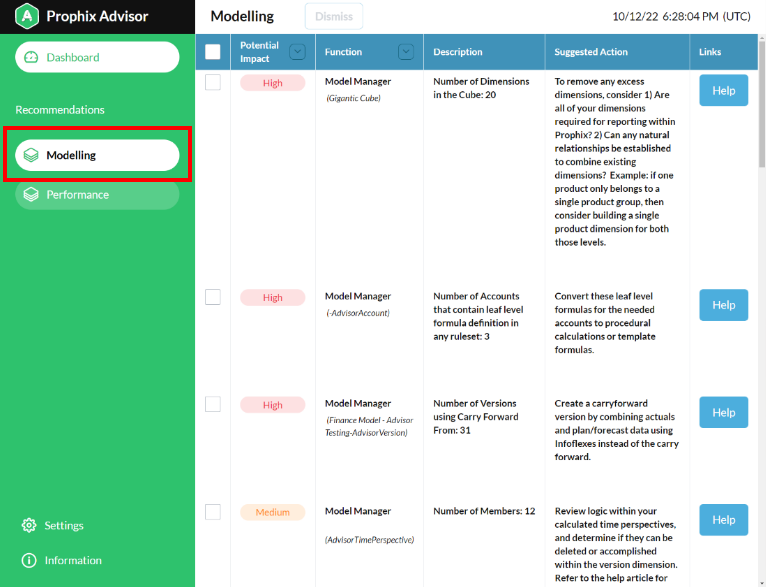
Task: Click the High badge on Gigantic Cube row
Action: [x=273, y=83]
